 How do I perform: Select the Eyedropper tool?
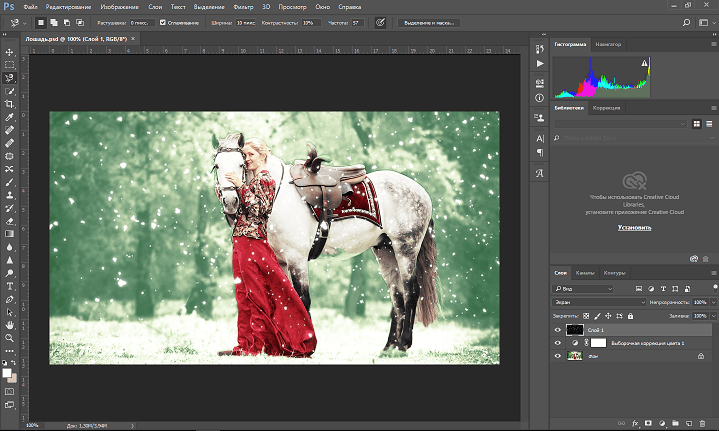coord(9,117)
